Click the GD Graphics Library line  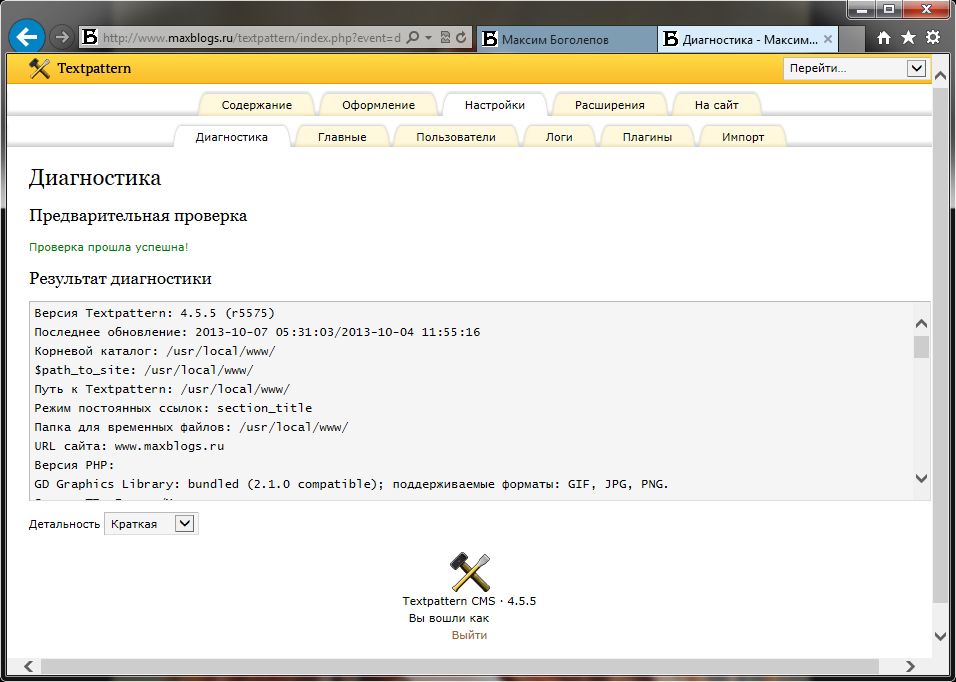tap(351, 484)
